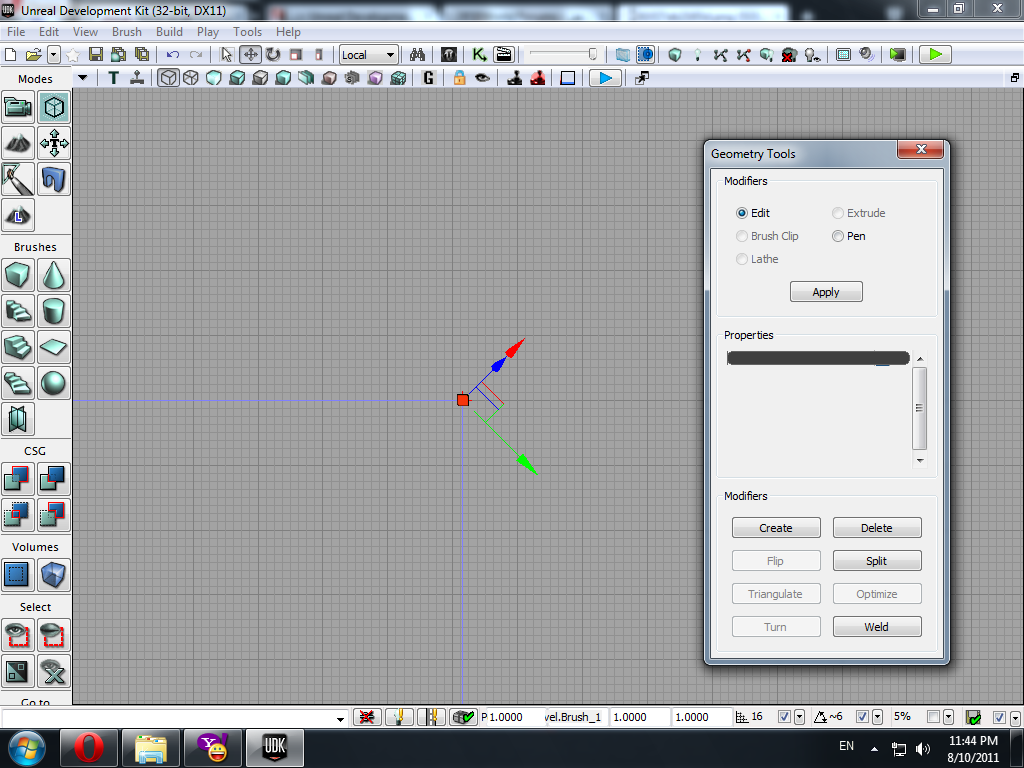1024x768 pixels.
Task: Pick the Sheet builder brush
Action: click(x=54, y=347)
